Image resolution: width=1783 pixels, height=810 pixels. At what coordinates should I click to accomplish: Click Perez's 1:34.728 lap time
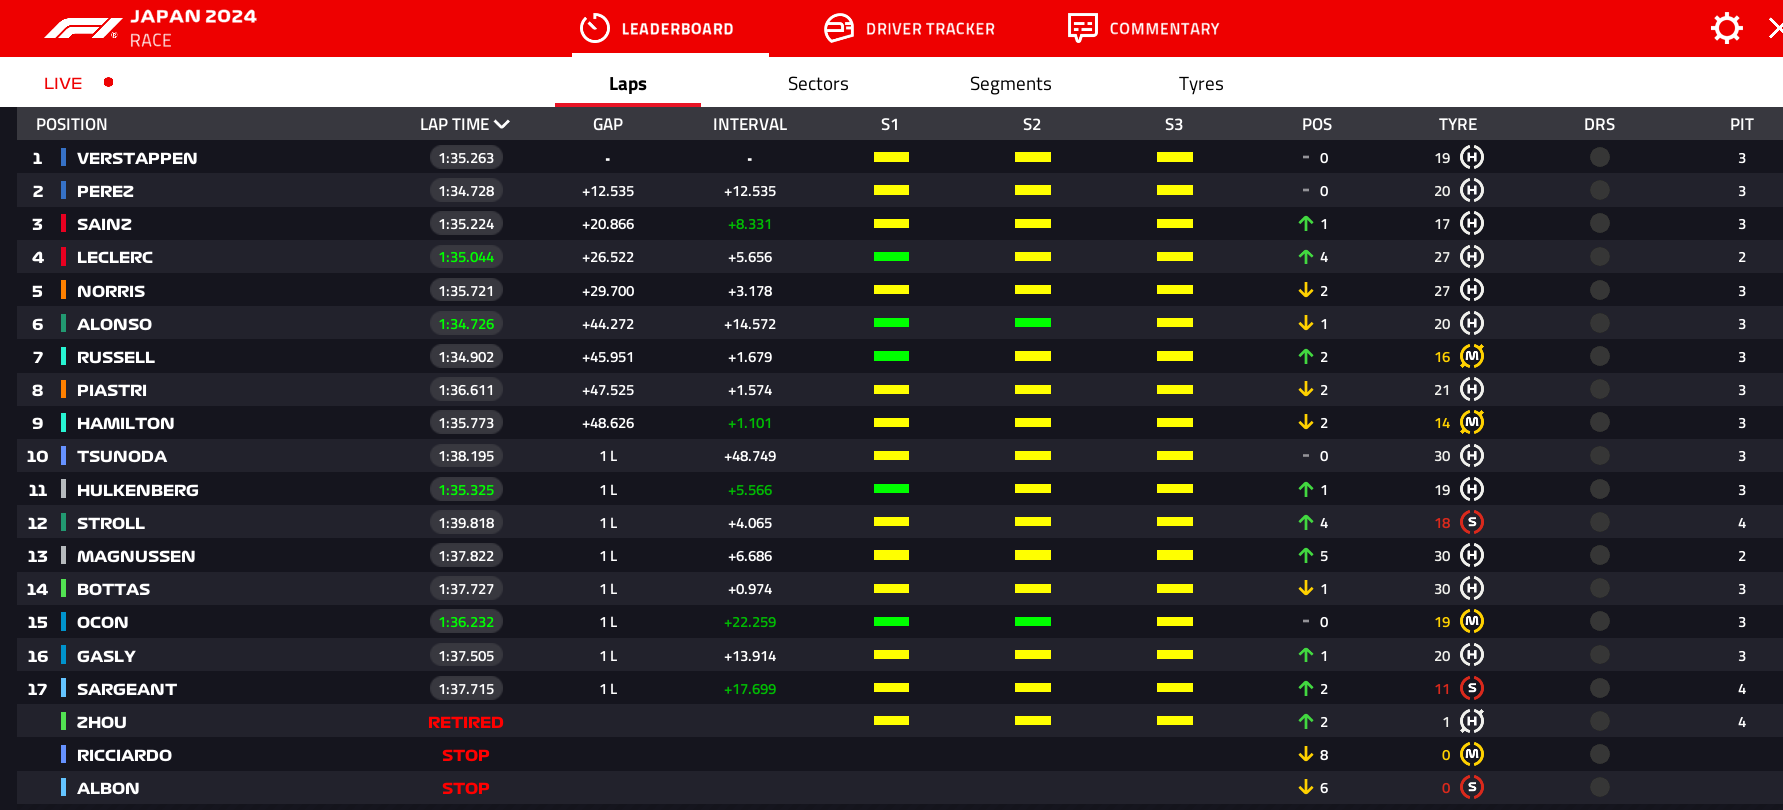coord(466,191)
